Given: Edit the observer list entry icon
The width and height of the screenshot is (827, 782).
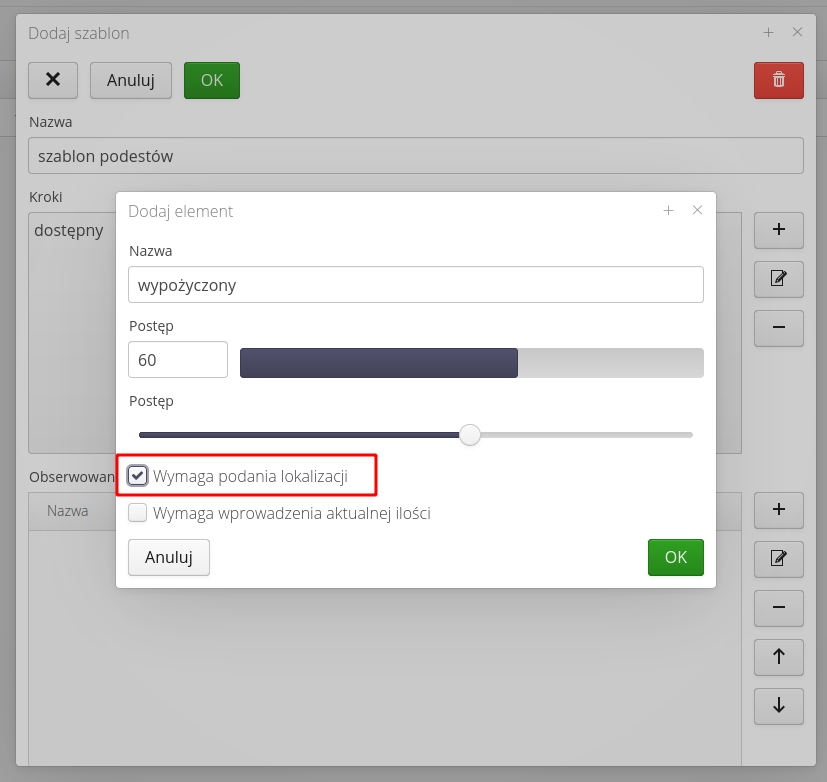Looking at the screenshot, I should coord(778,558).
